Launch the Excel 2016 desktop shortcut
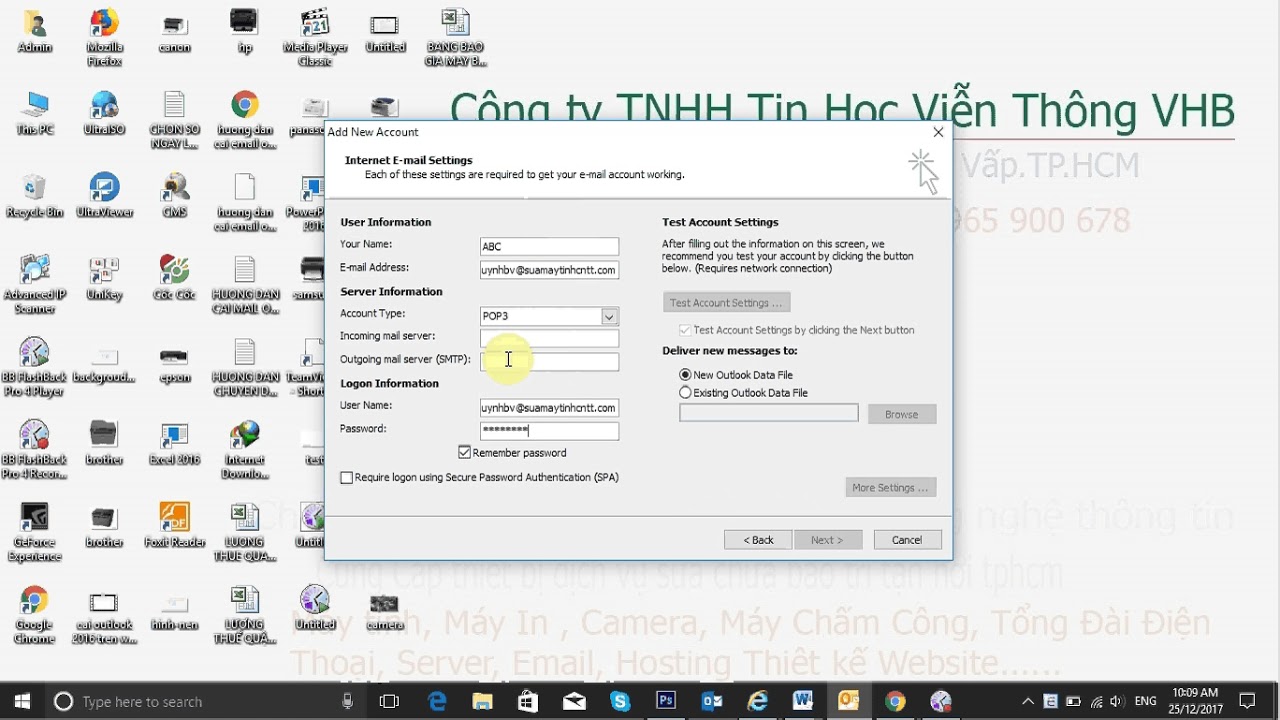The width and height of the screenshot is (1280, 720). [x=174, y=443]
